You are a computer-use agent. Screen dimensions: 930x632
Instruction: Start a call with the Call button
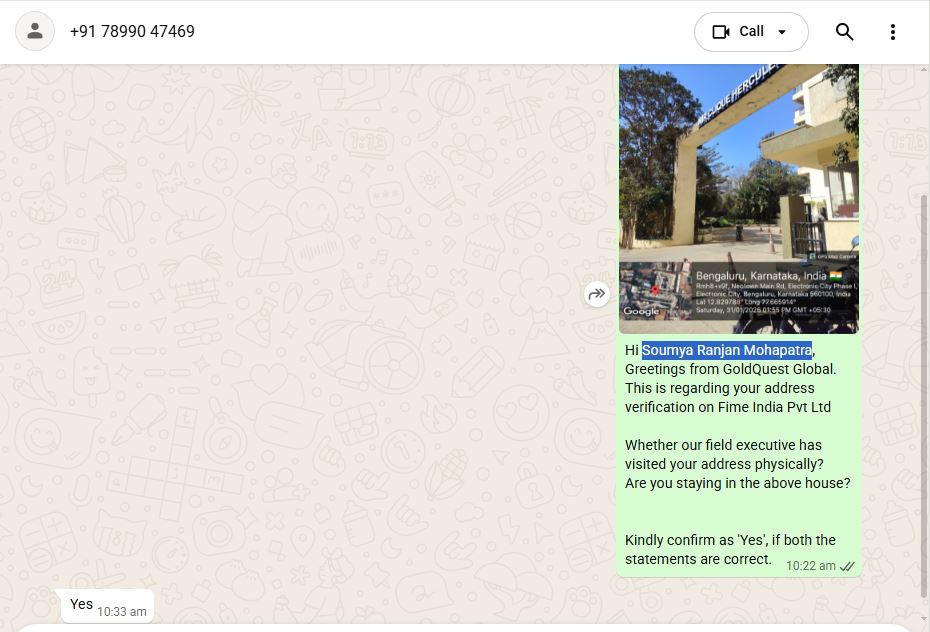pyautogui.click(x=738, y=32)
